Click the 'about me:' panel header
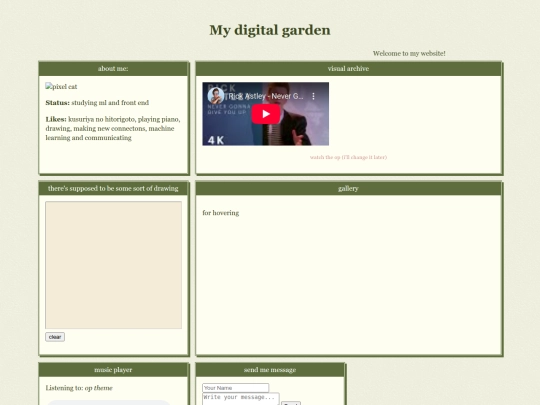 click(113, 69)
